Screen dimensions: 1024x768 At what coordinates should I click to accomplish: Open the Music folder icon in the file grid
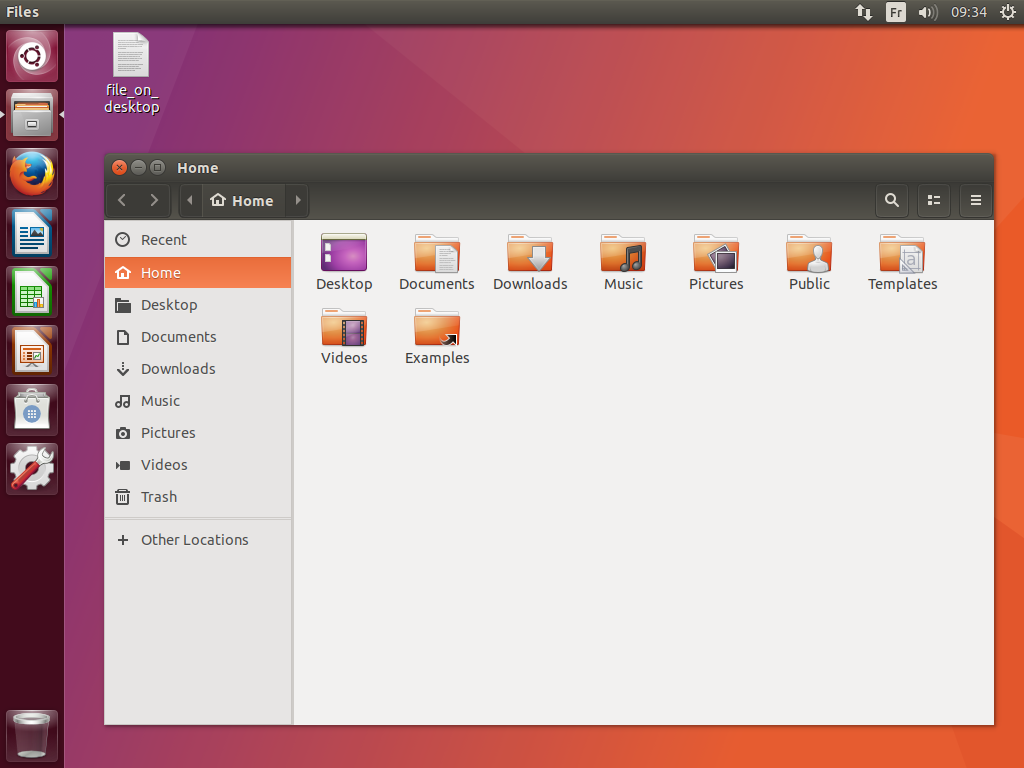(x=623, y=253)
